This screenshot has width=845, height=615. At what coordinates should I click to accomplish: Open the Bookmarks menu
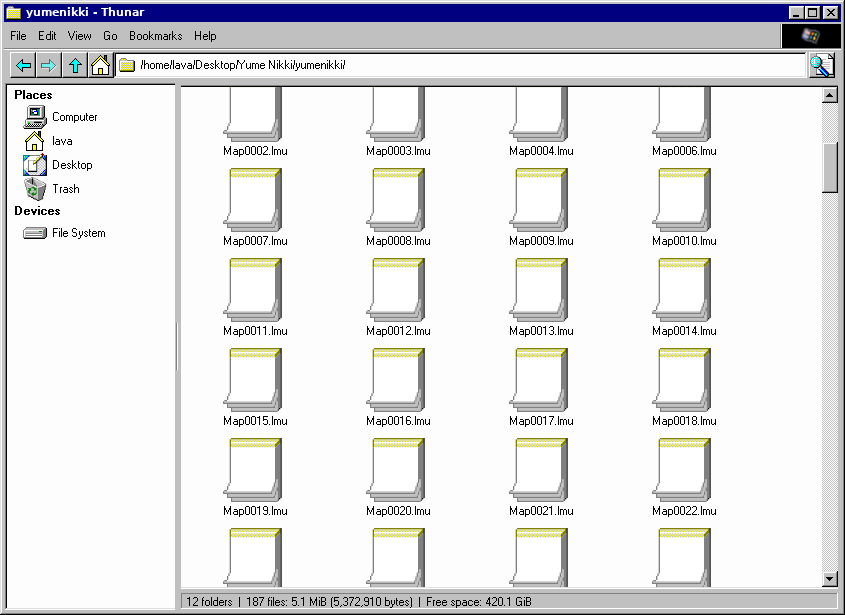pyautogui.click(x=155, y=36)
